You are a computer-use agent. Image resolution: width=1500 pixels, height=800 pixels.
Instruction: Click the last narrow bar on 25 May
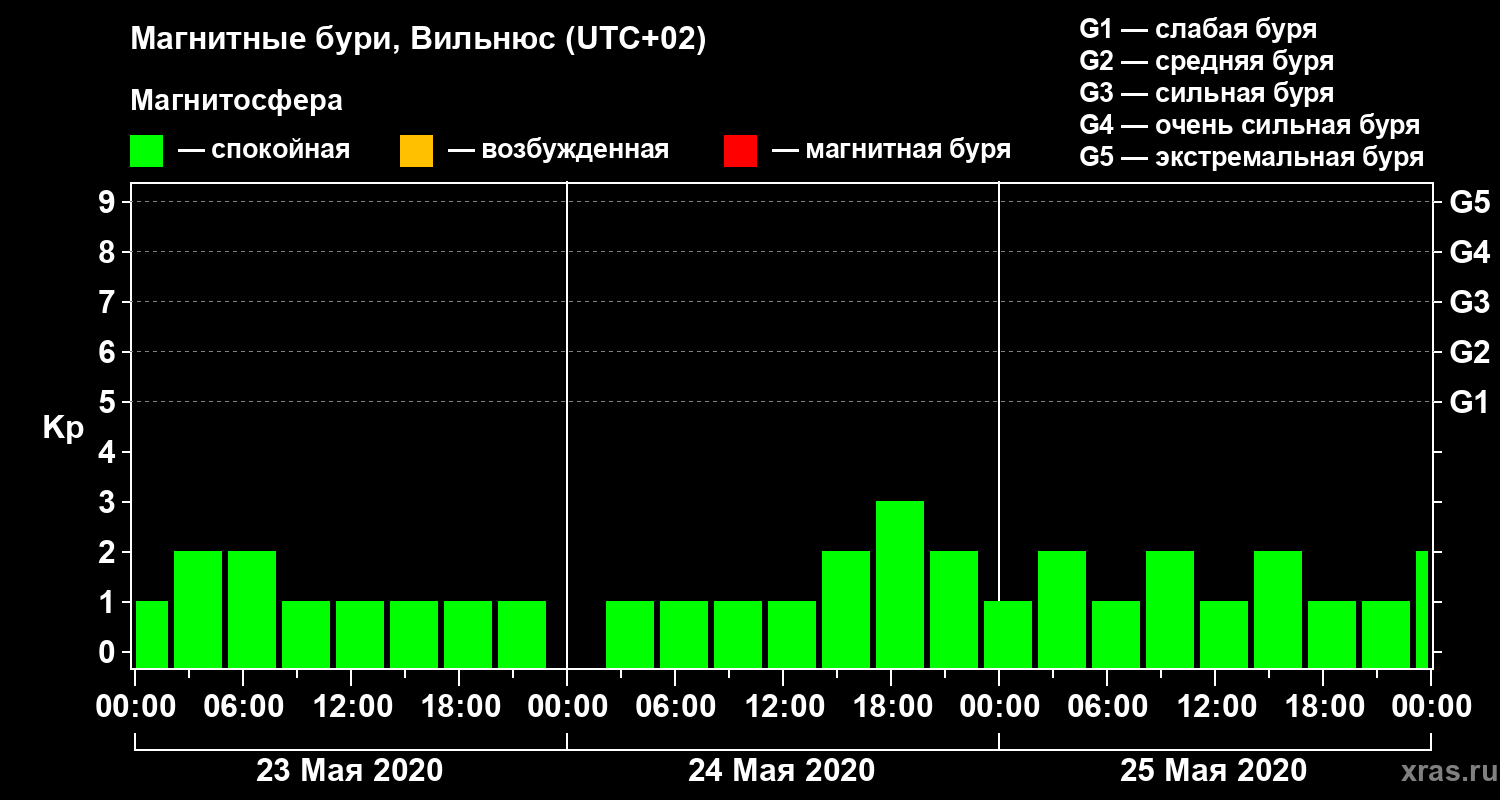point(1422,610)
